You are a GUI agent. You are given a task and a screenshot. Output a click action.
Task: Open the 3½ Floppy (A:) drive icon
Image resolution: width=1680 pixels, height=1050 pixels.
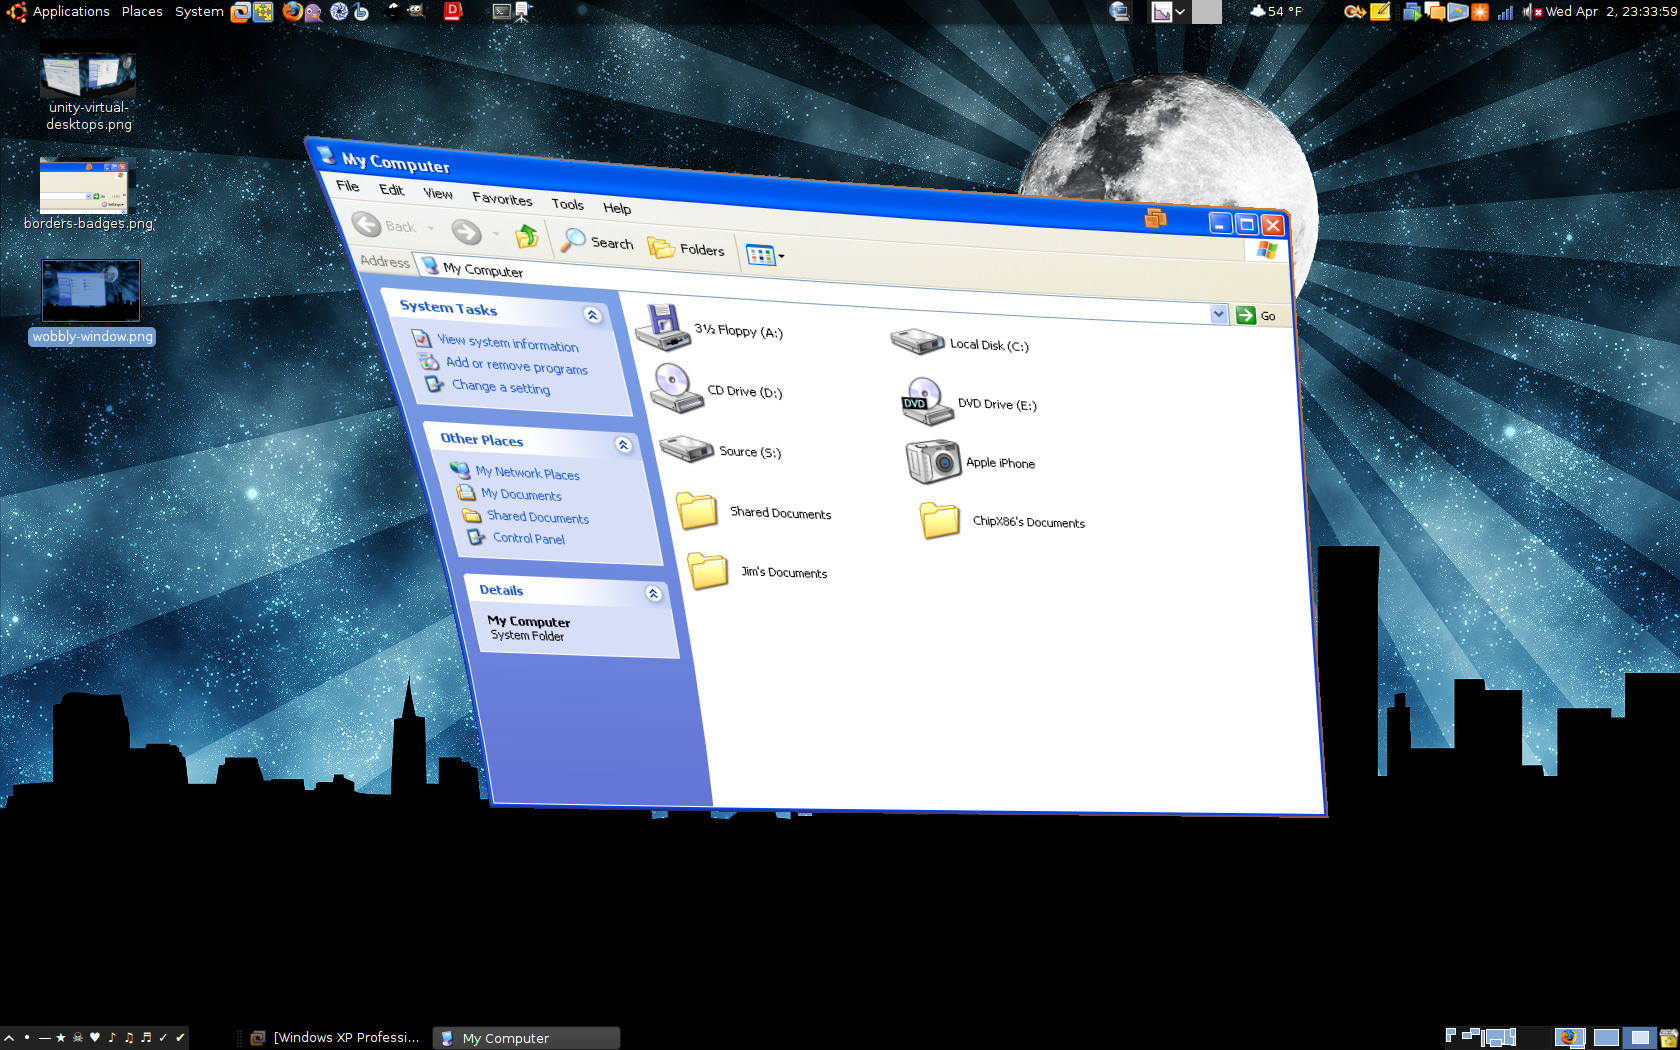click(663, 328)
